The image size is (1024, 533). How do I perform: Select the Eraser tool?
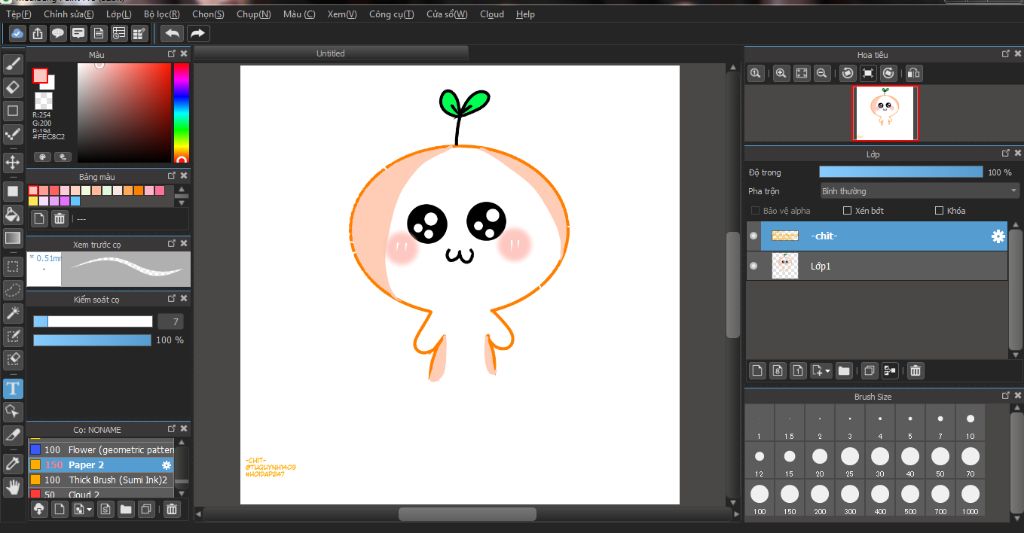click(x=13, y=87)
